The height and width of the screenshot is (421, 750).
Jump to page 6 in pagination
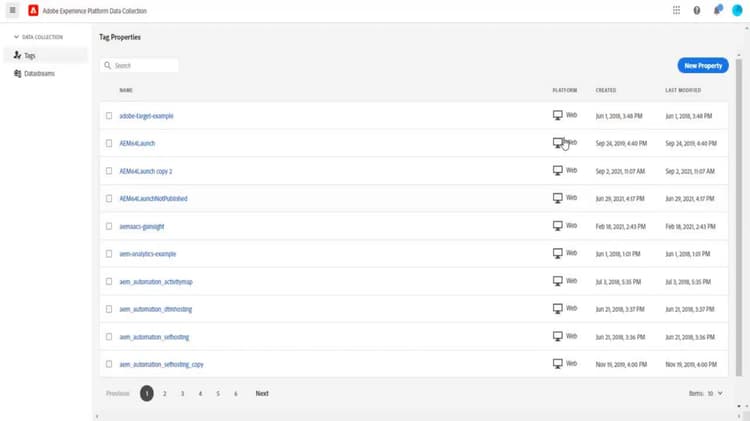click(236, 394)
